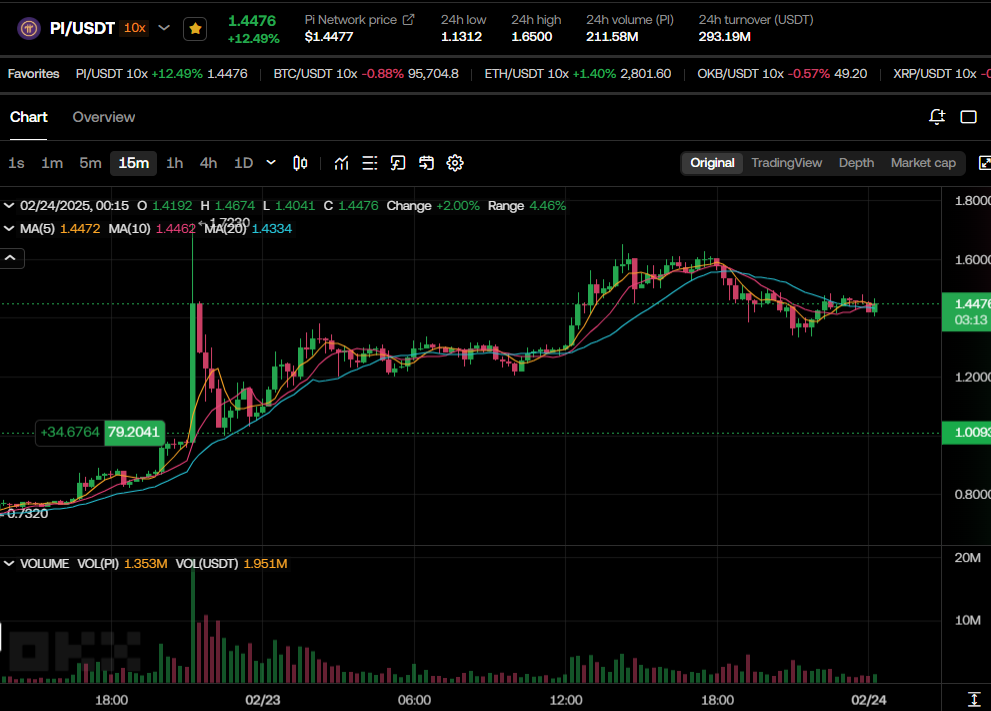The height and width of the screenshot is (711, 991).
Task: Switch to Depth chart view
Action: (x=856, y=163)
